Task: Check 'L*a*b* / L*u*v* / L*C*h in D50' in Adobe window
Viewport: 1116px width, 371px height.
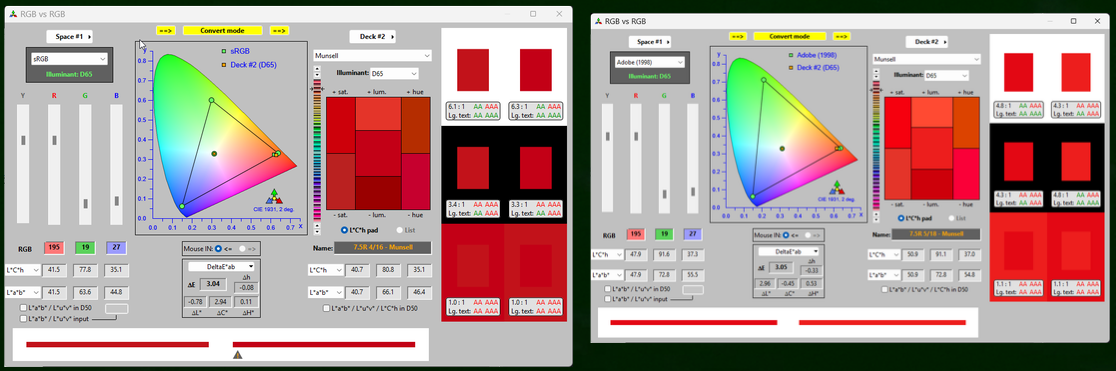Action: (x=884, y=290)
